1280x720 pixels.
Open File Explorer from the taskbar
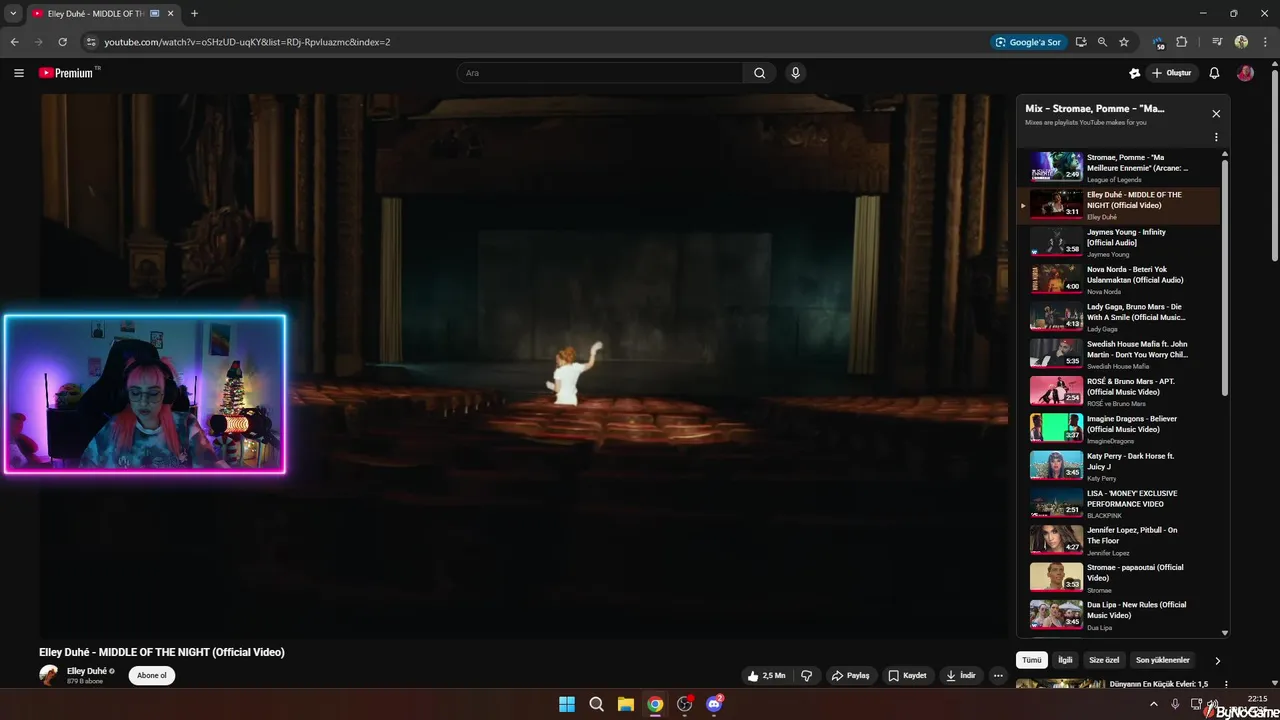[x=626, y=704]
